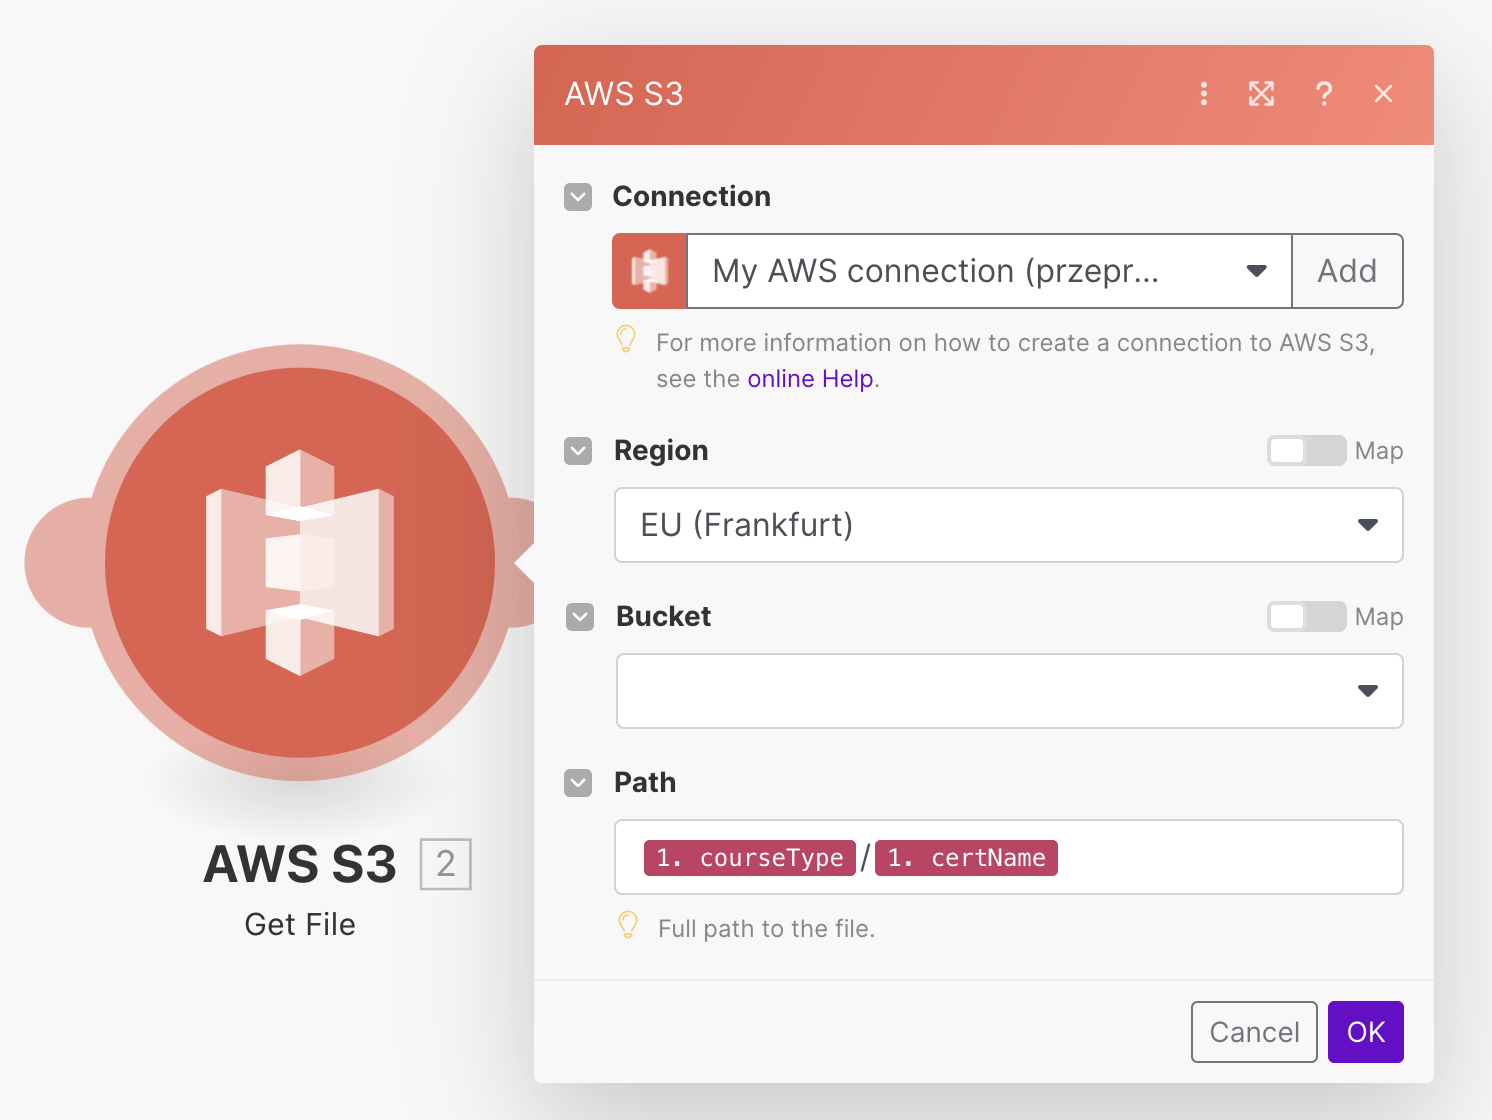The width and height of the screenshot is (1492, 1120).
Task: Enable the Map toggle for Region
Action: tap(1306, 451)
